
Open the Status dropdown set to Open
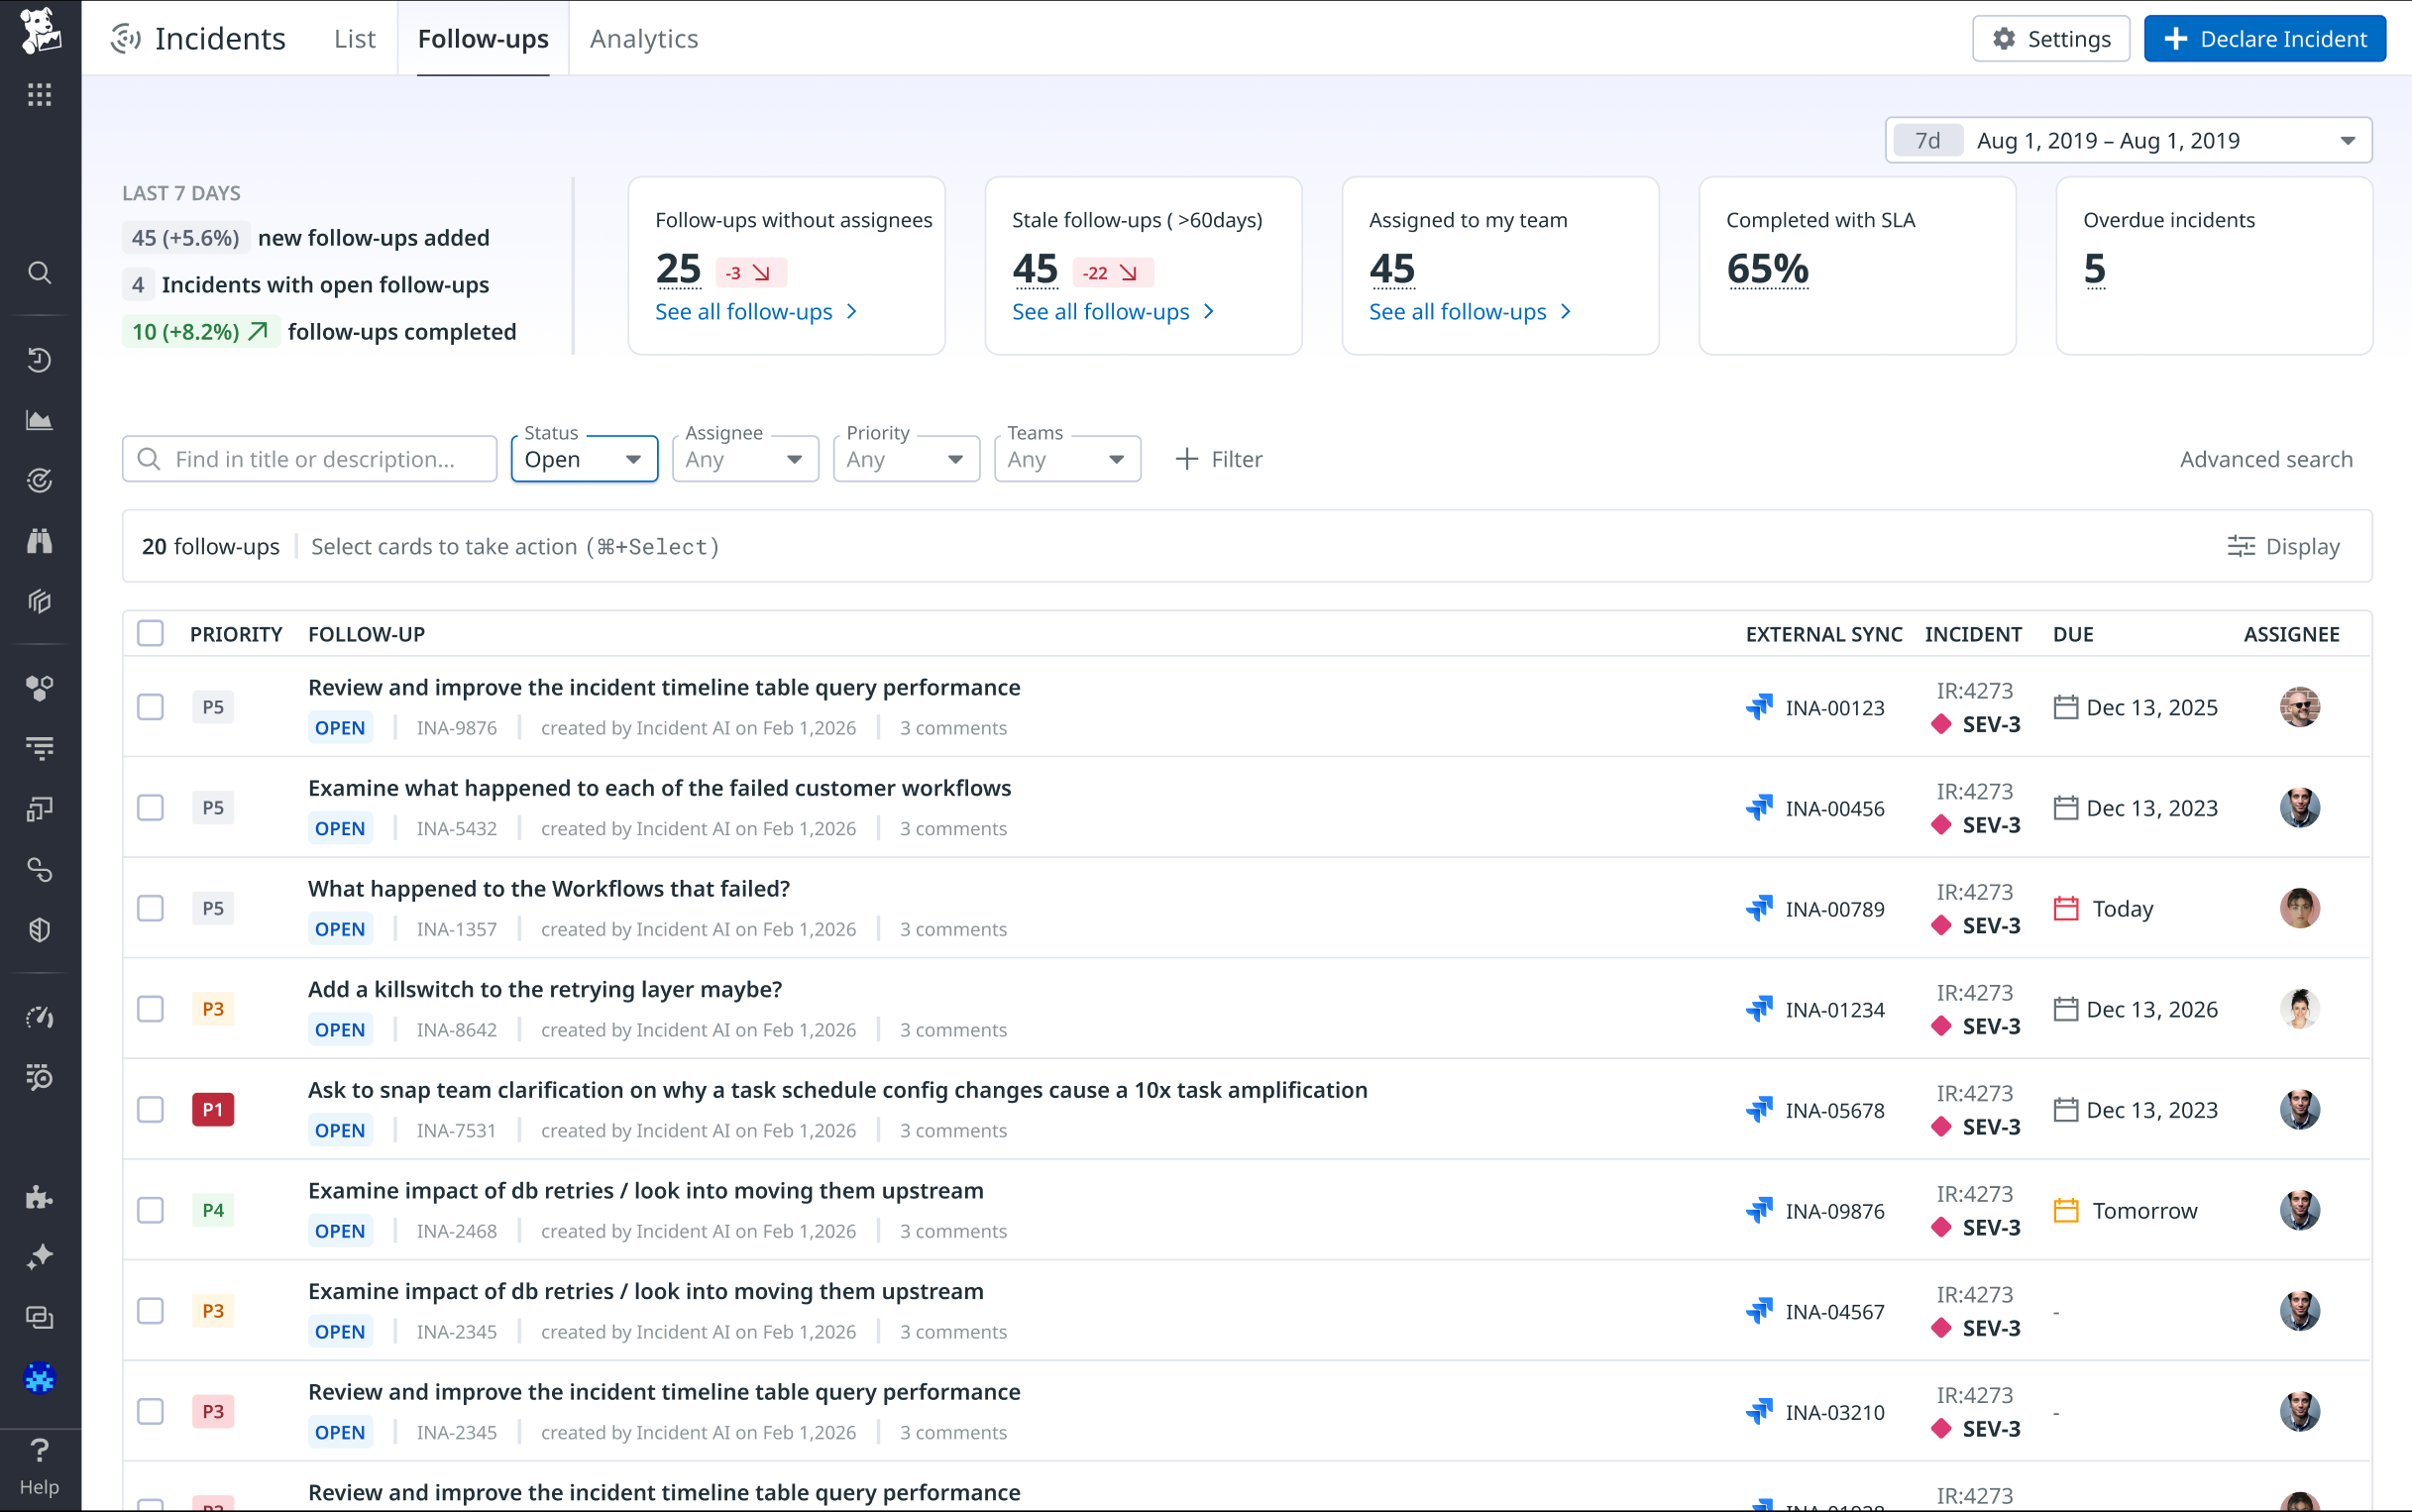(x=584, y=459)
